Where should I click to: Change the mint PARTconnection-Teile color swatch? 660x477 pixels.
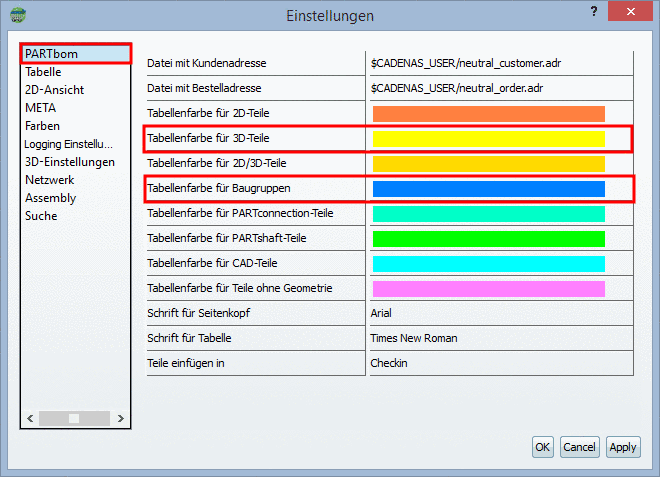pyautogui.click(x=489, y=214)
